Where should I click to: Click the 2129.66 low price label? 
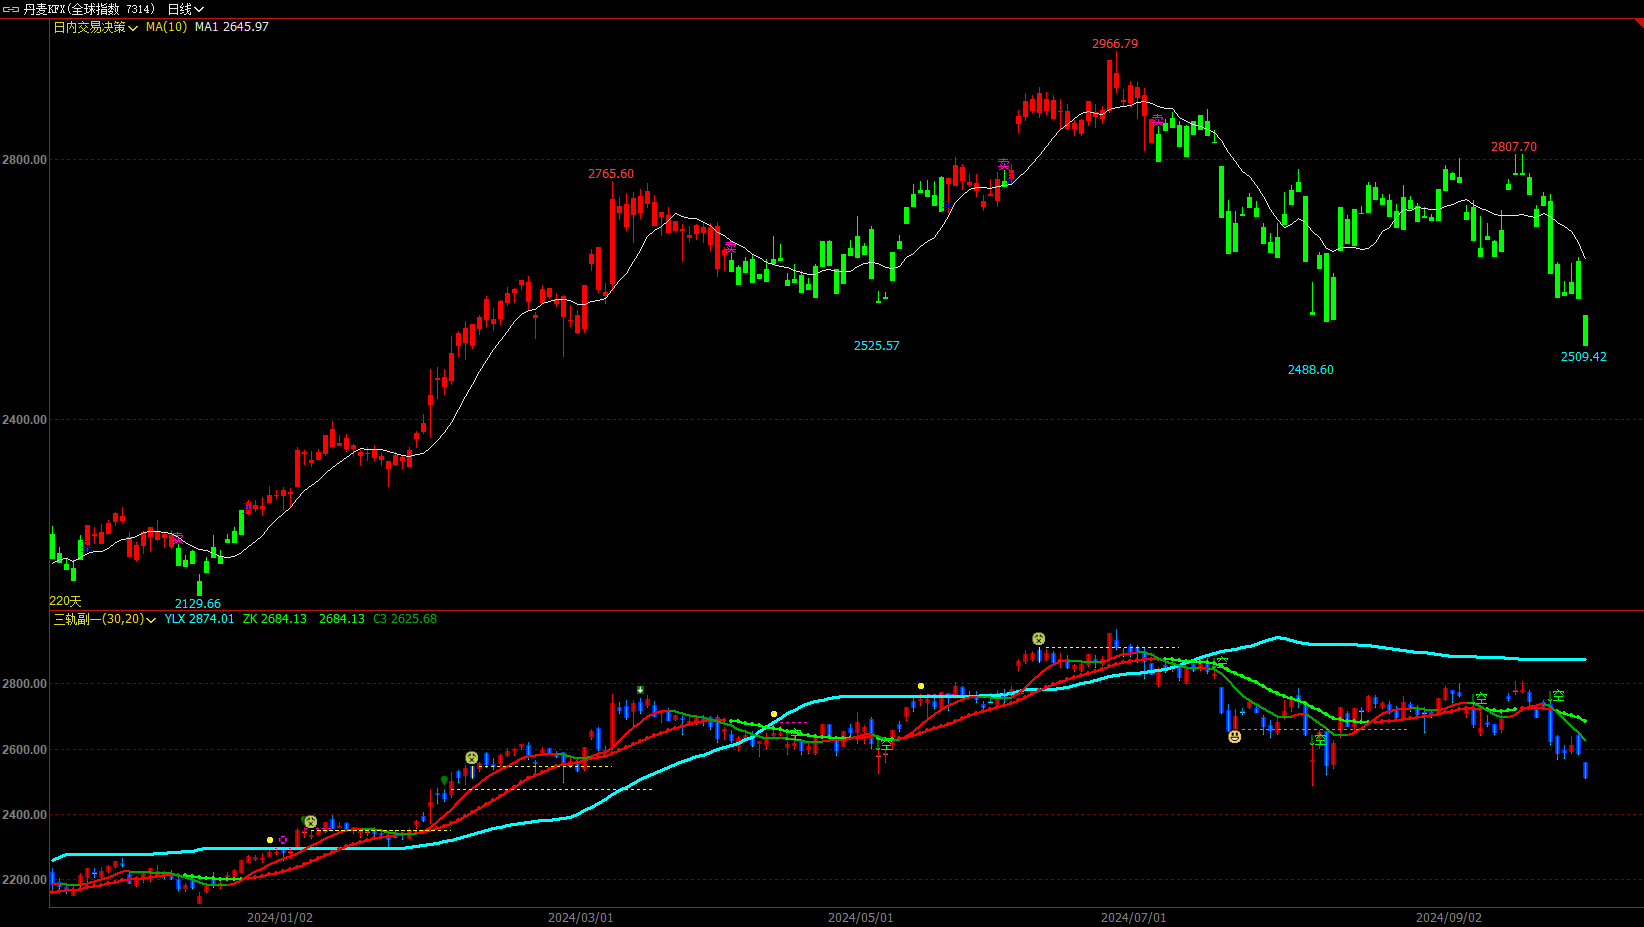click(198, 604)
